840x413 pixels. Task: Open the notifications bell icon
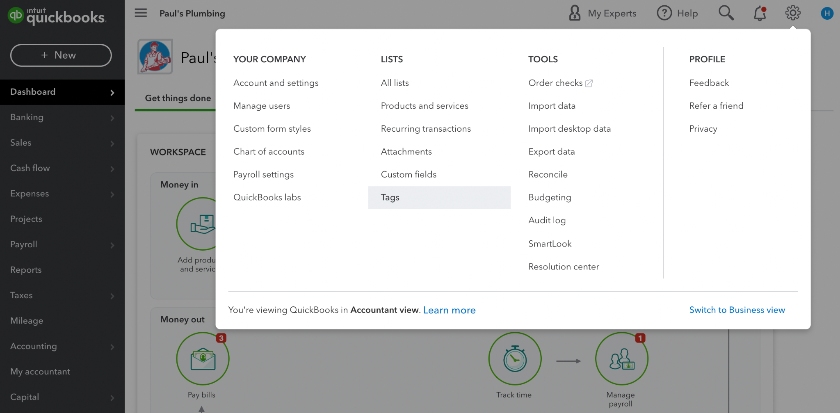(760, 13)
